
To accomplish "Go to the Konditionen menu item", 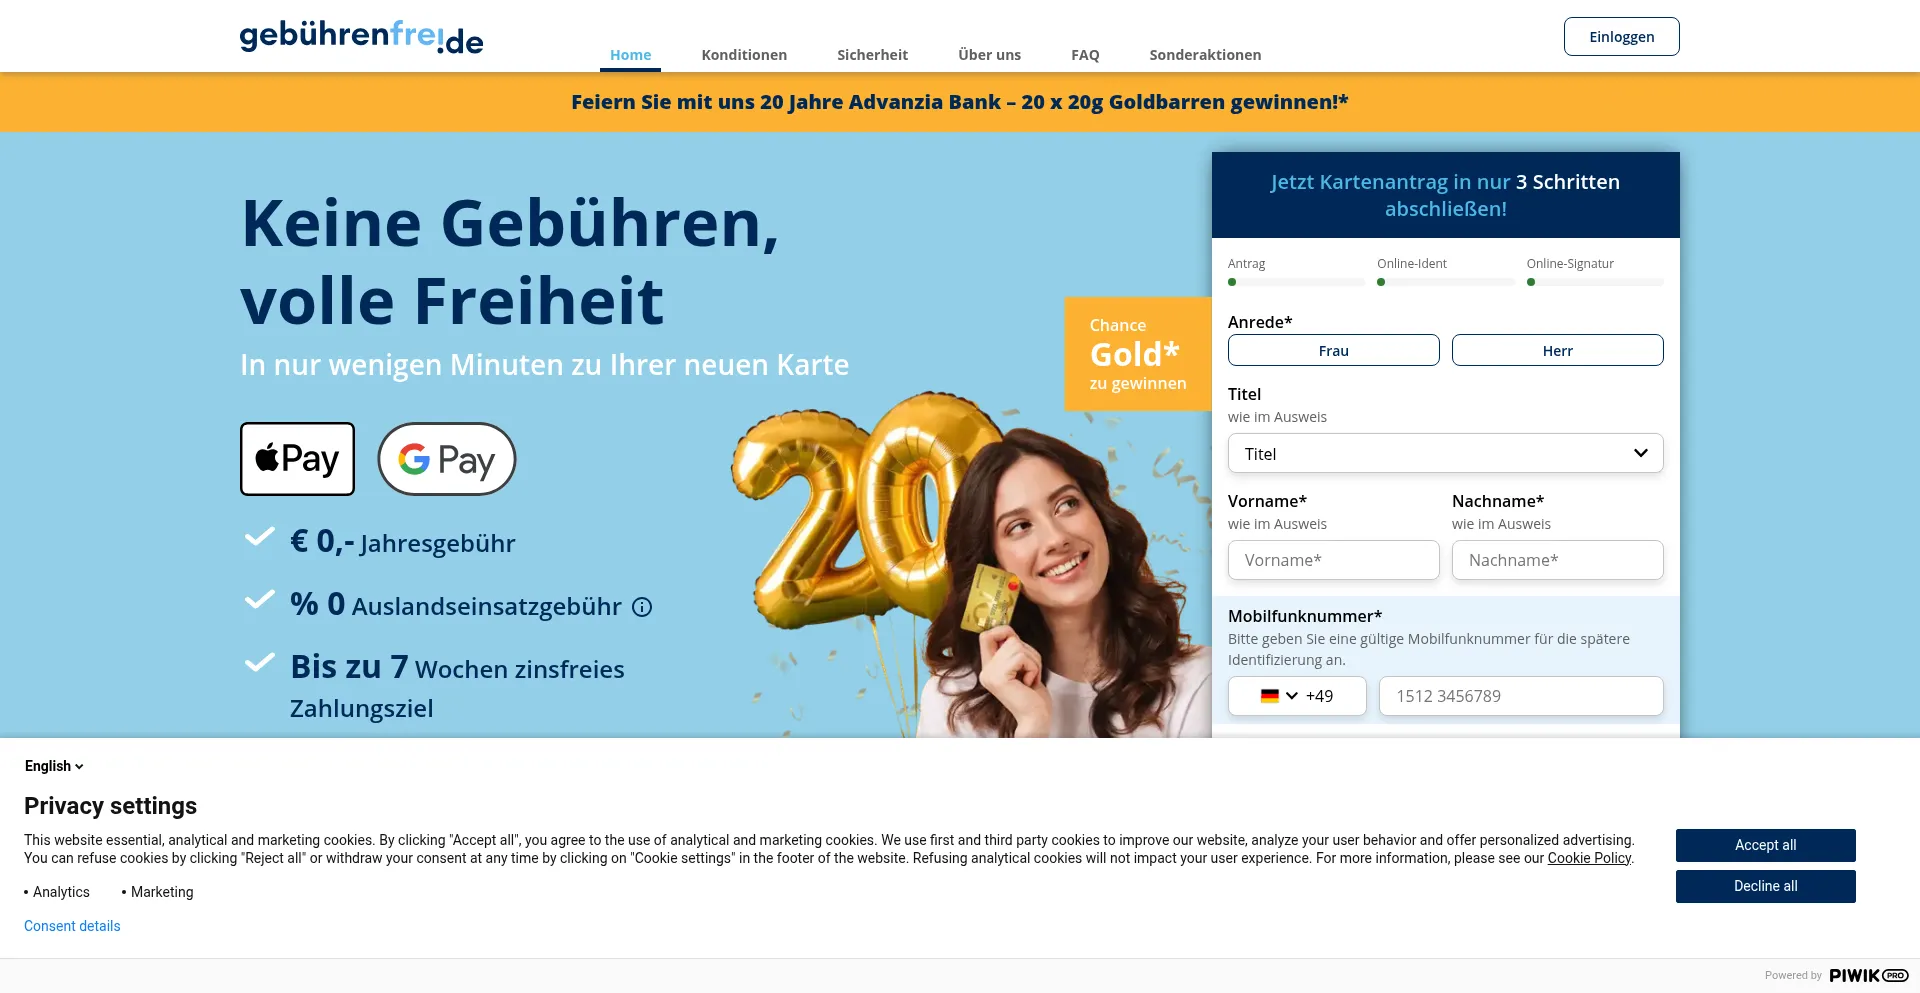I will click(744, 55).
